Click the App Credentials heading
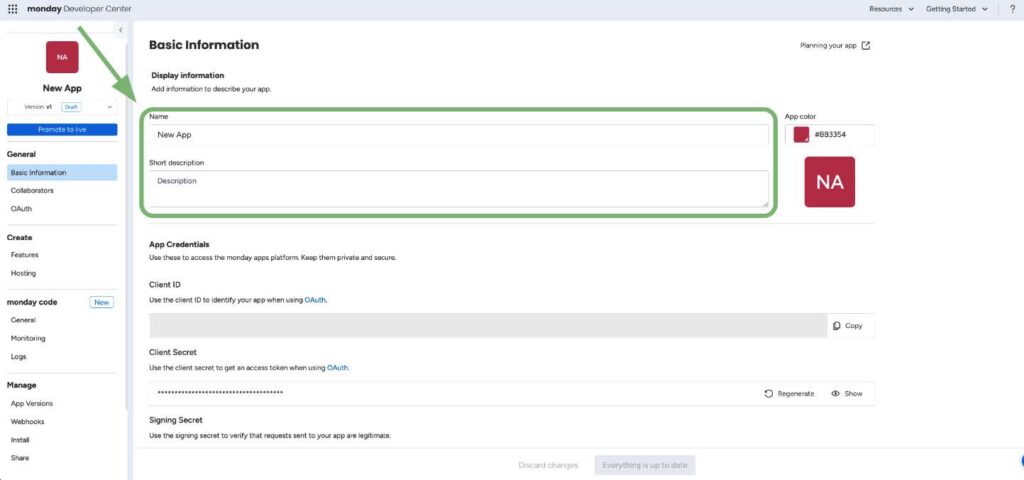The width and height of the screenshot is (1024, 480). point(179,244)
